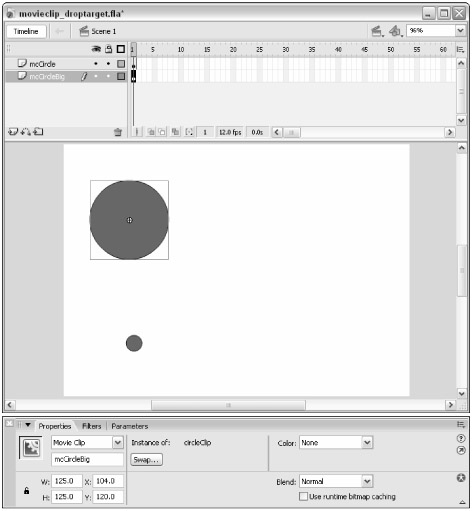
Task: Click the Center Frame icon
Action: coord(137,132)
